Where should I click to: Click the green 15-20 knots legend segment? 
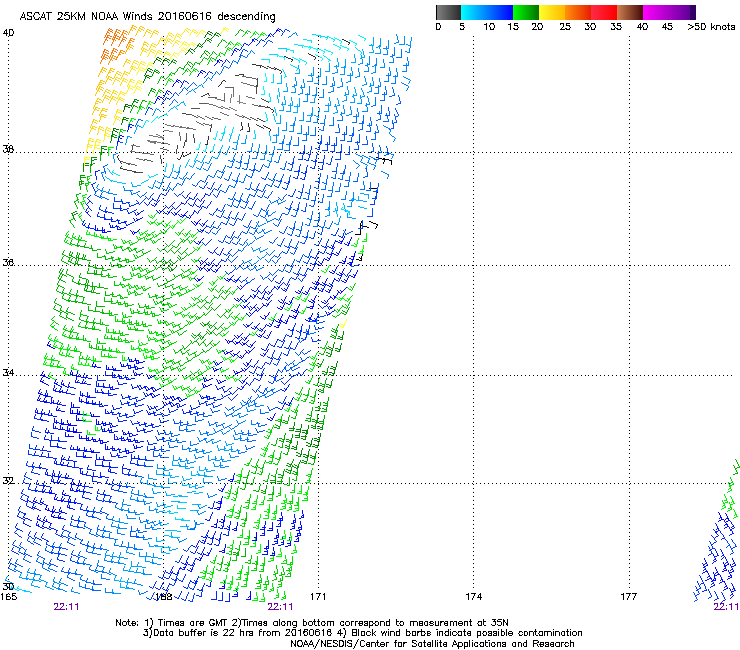click(x=526, y=12)
